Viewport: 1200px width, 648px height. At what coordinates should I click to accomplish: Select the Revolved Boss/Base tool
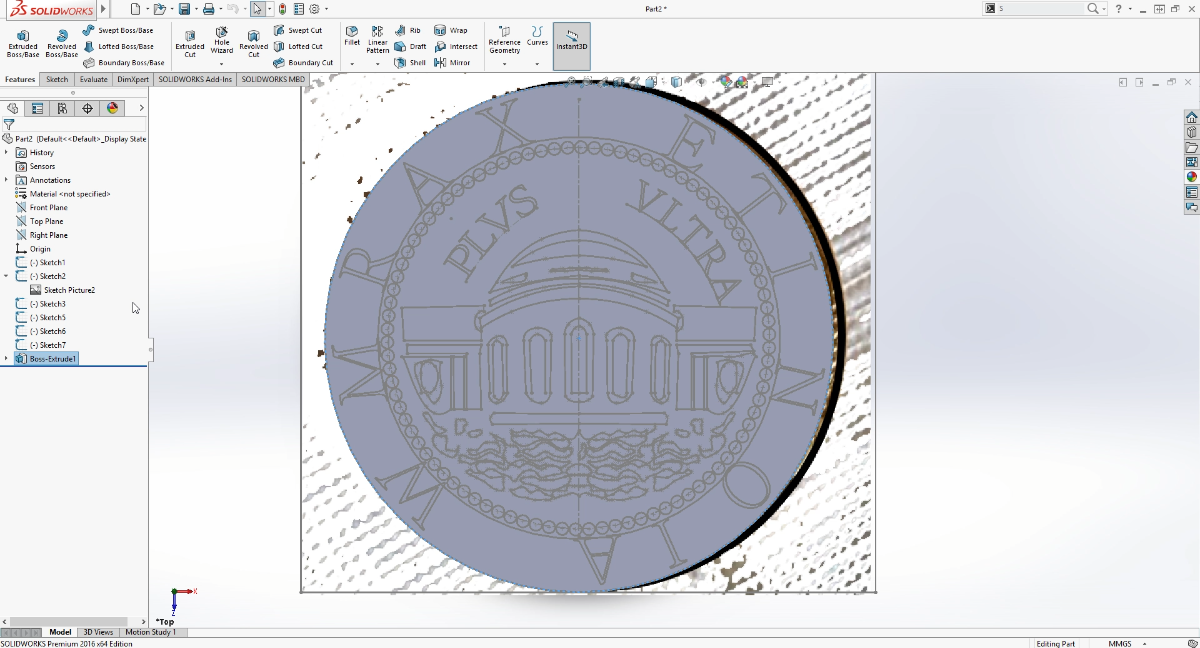[62, 45]
